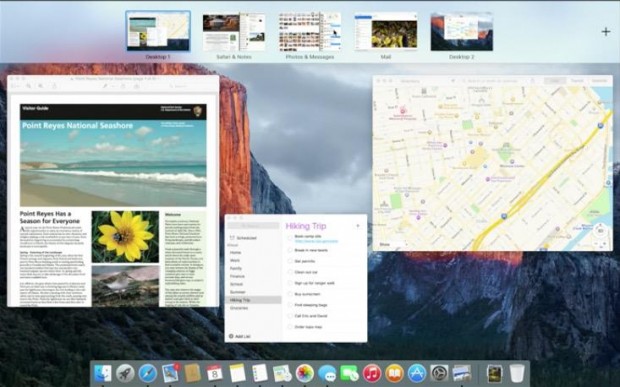Switch to Safari & Notes space

[234, 31]
